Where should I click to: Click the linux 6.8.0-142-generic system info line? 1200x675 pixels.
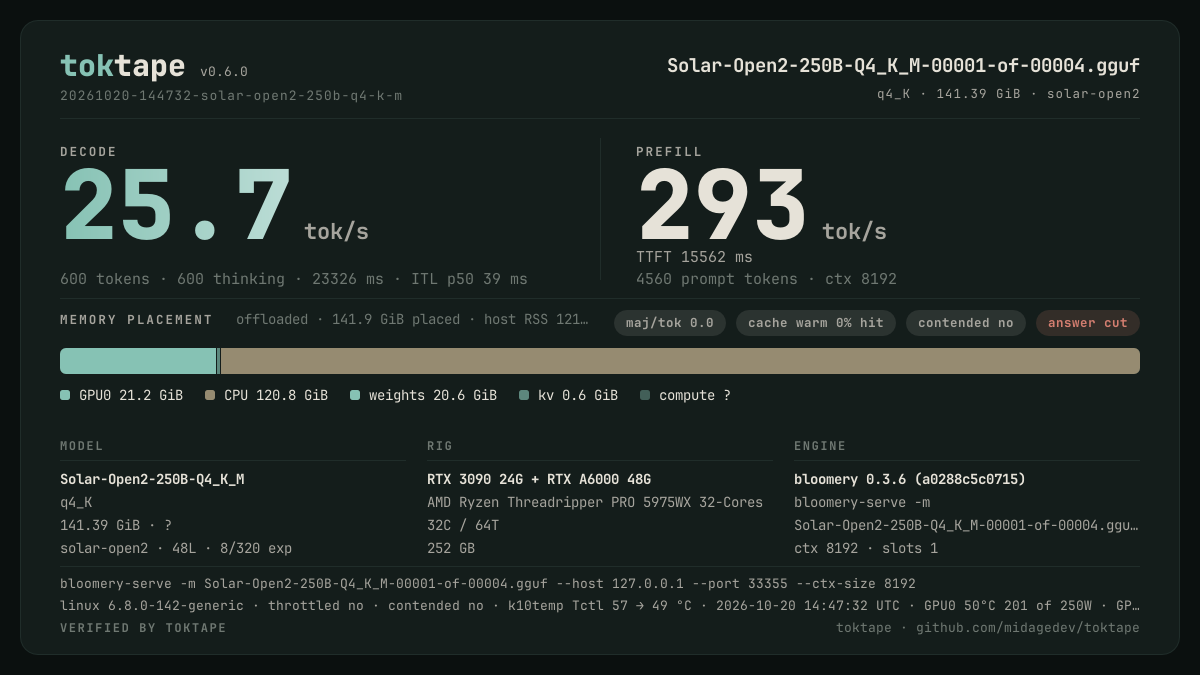click(600, 605)
